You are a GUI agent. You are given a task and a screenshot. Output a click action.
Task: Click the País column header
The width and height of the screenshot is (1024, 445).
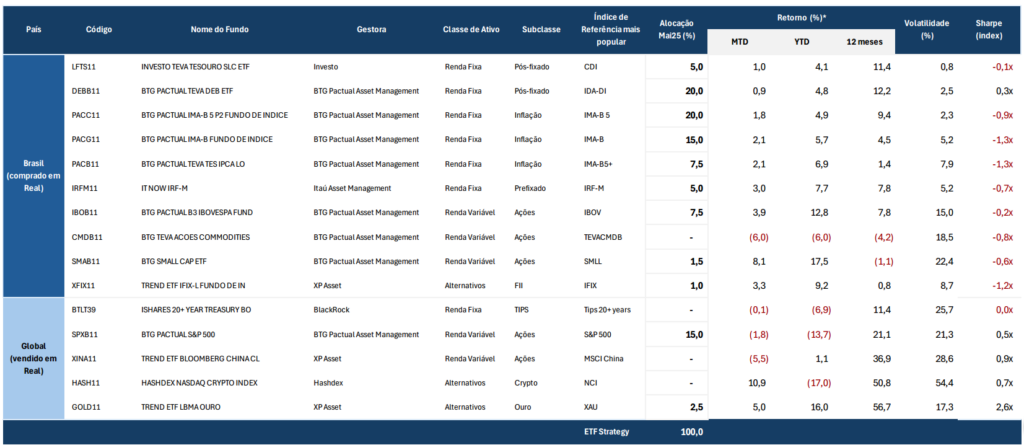(32, 30)
